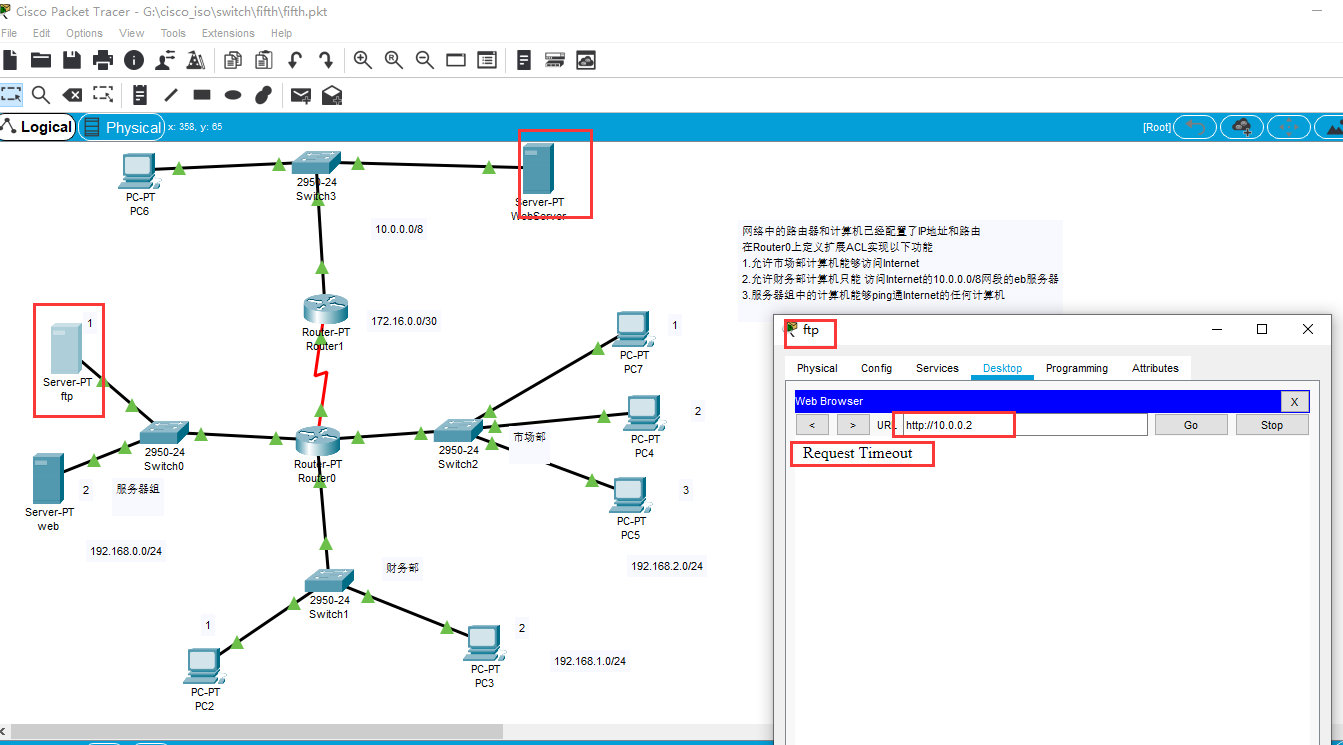
Task: Zoom in on the workspace
Action: point(363,60)
